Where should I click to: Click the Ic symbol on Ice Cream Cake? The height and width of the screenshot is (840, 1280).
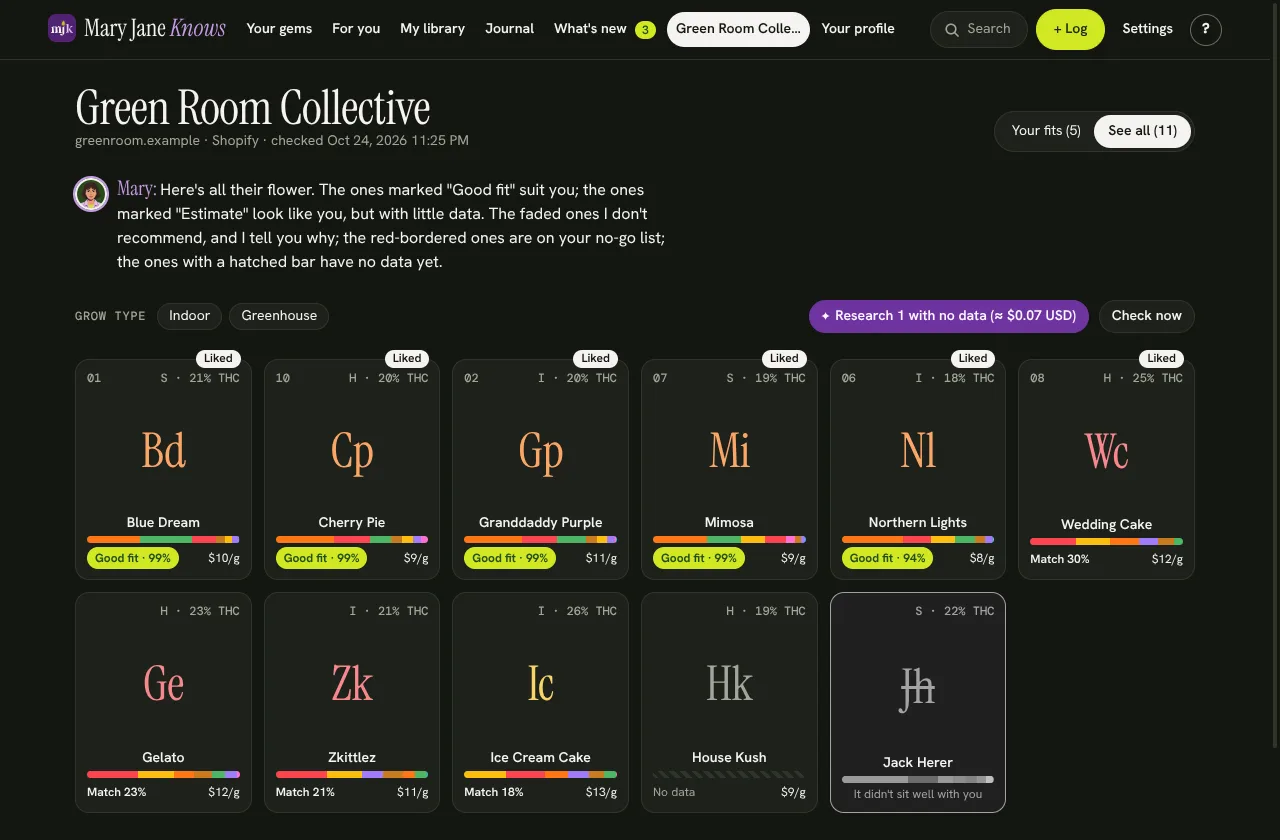(x=541, y=684)
